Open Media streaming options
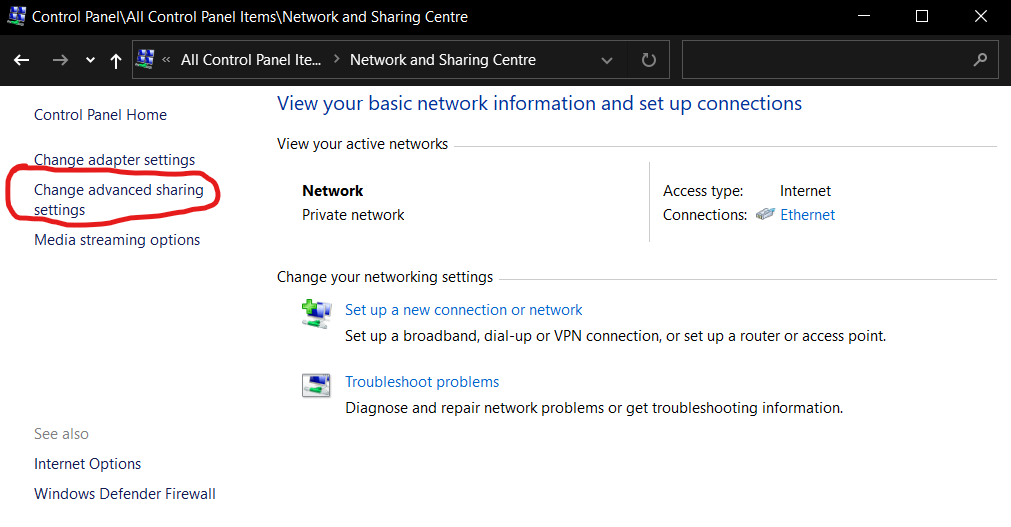Image resolution: width=1011 pixels, height=527 pixels. click(x=117, y=240)
